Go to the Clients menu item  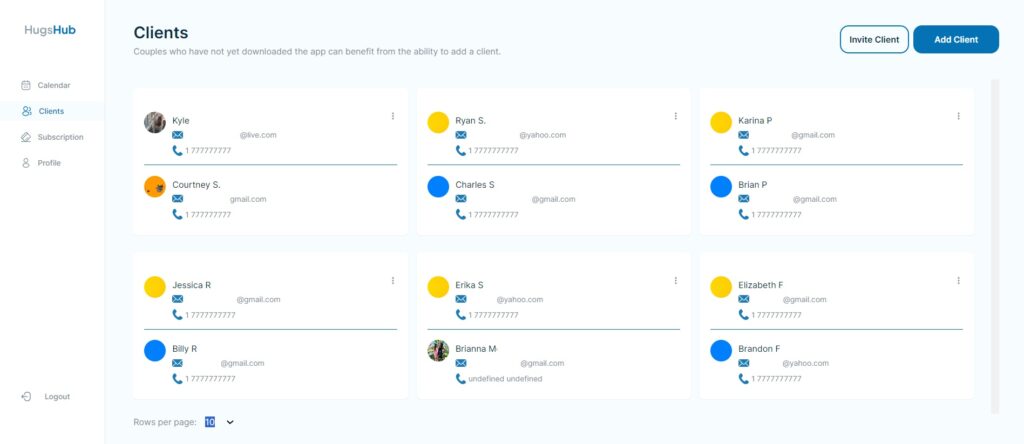pos(50,111)
